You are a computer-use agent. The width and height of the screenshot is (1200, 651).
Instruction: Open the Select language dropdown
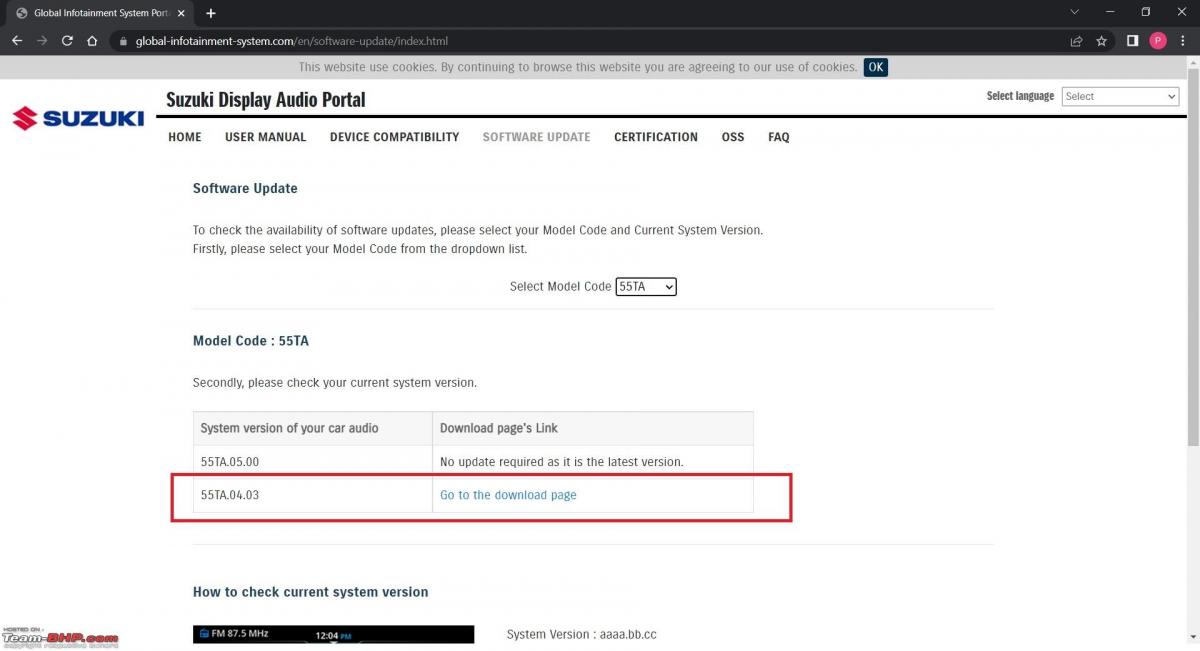(x=1120, y=96)
